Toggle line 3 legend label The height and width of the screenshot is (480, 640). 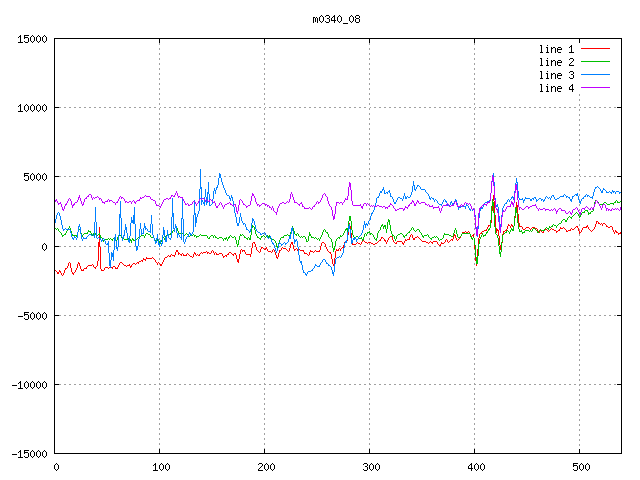[x=557, y=75]
